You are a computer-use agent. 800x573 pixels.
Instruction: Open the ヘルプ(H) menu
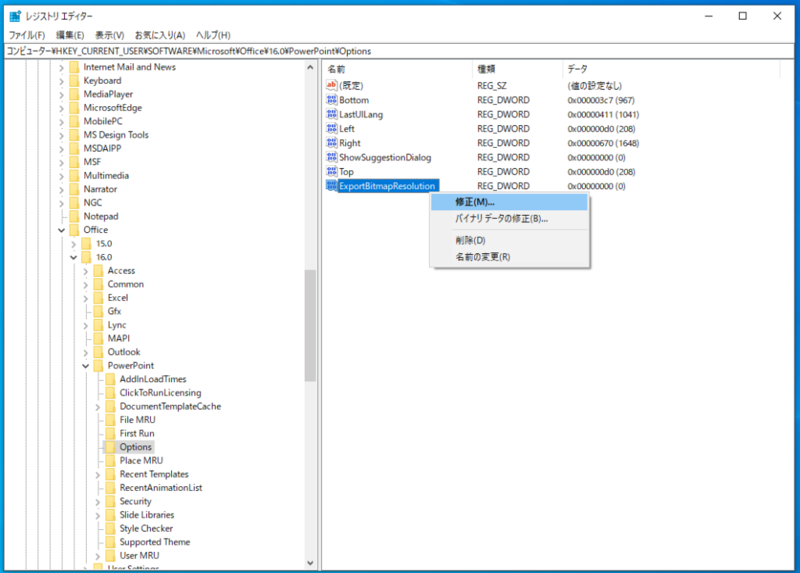tap(213, 35)
